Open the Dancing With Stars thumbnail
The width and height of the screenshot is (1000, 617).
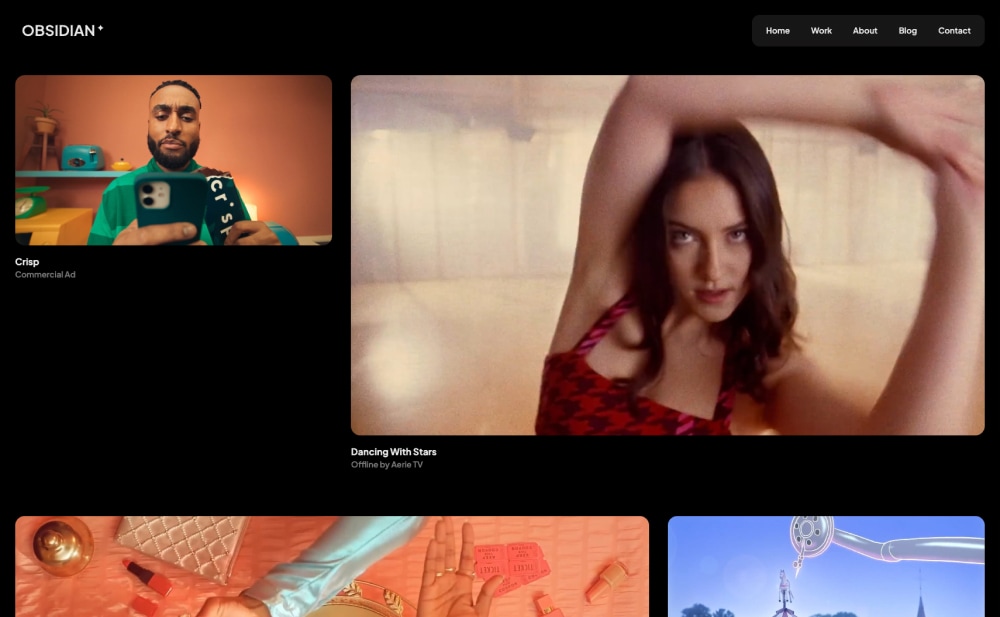[667, 255]
